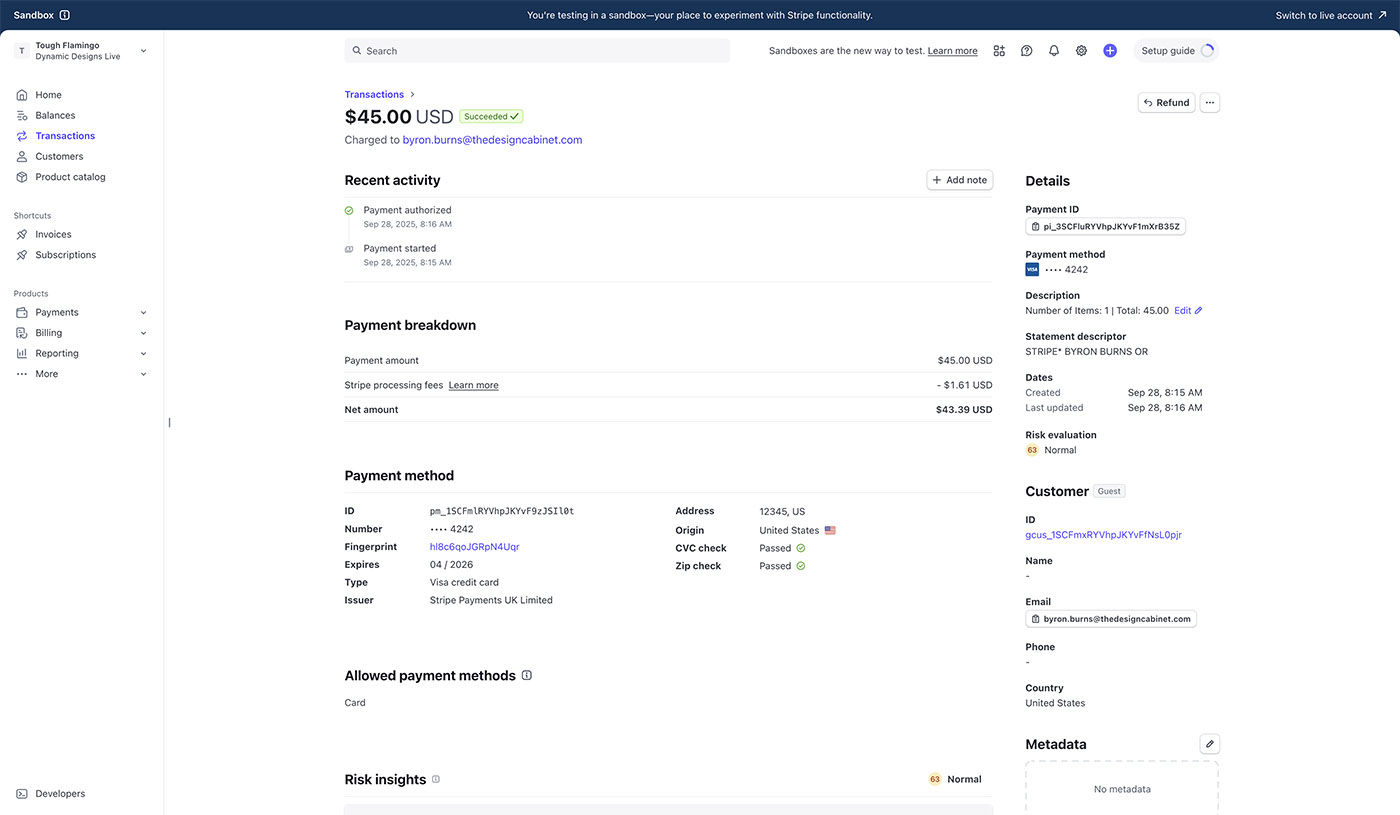Click the Search input field
This screenshot has height=815, width=1400.
click(x=537, y=51)
